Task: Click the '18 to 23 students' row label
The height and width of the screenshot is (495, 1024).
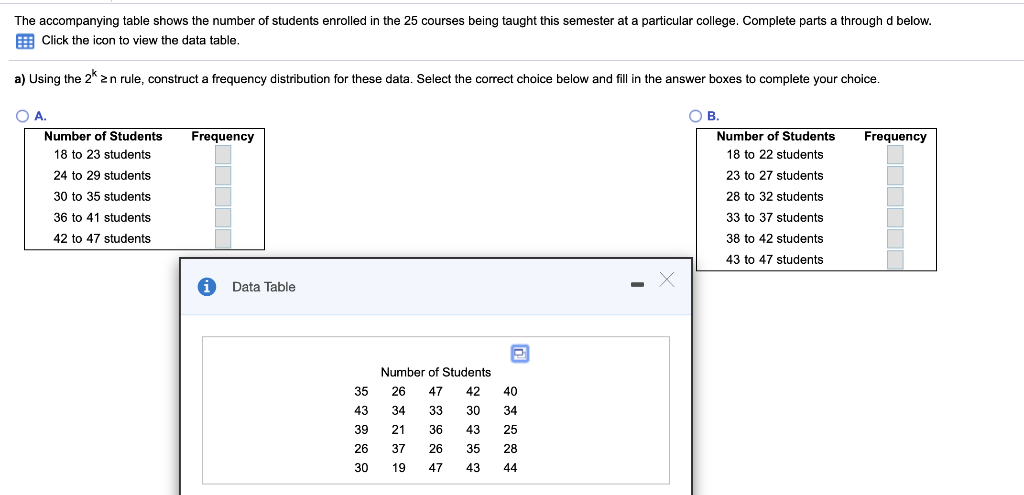Action: pyautogui.click(x=102, y=155)
